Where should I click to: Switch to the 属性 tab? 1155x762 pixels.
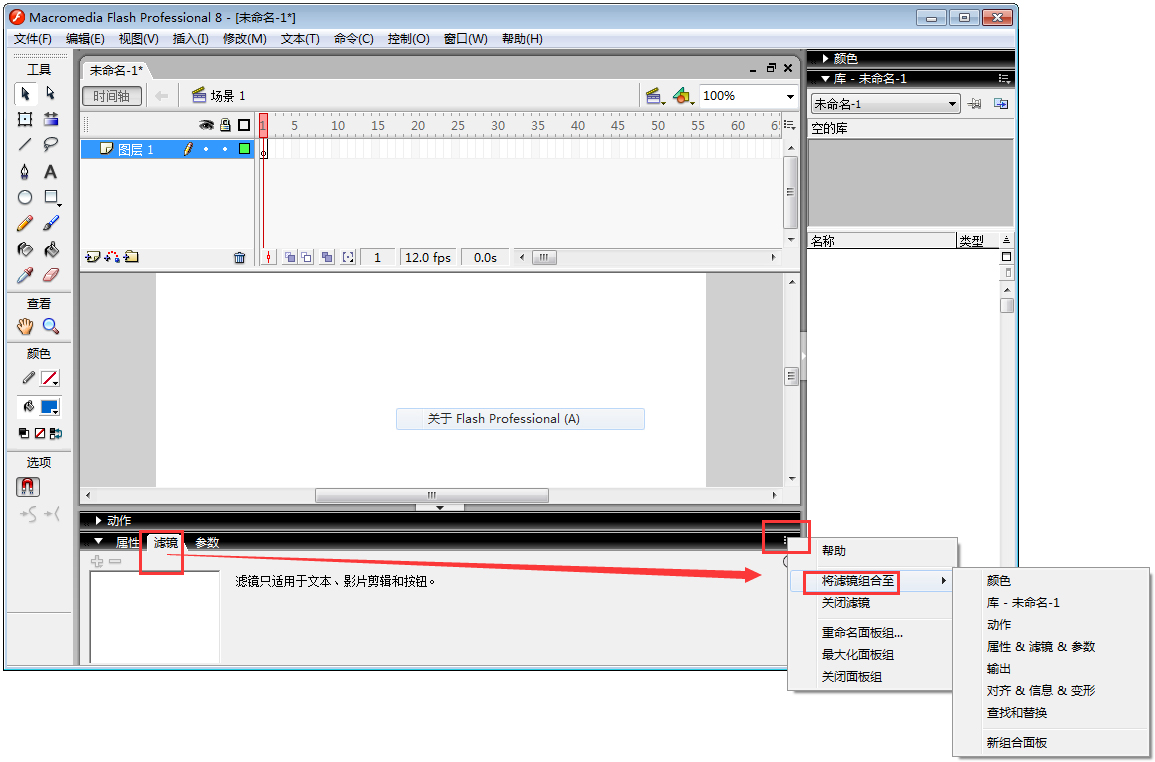point(127,542)
